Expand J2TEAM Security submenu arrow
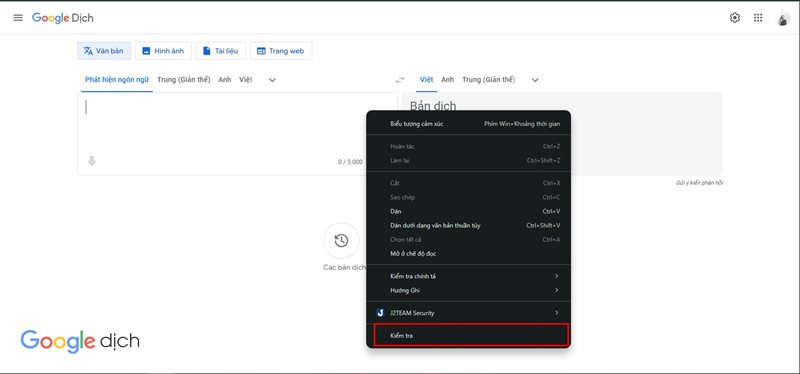800x374 pixels. (x=557, y=313)
